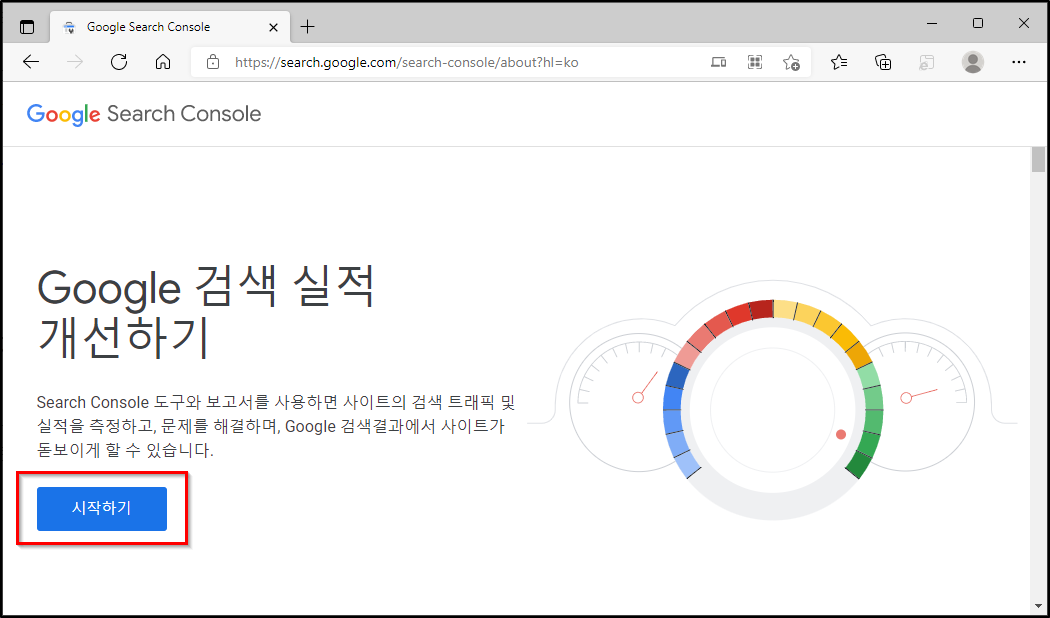The height and width of the screenshot is (618, 1050).
Task: Click the scrollbar down arrow
Action: tap(1038, 607)
